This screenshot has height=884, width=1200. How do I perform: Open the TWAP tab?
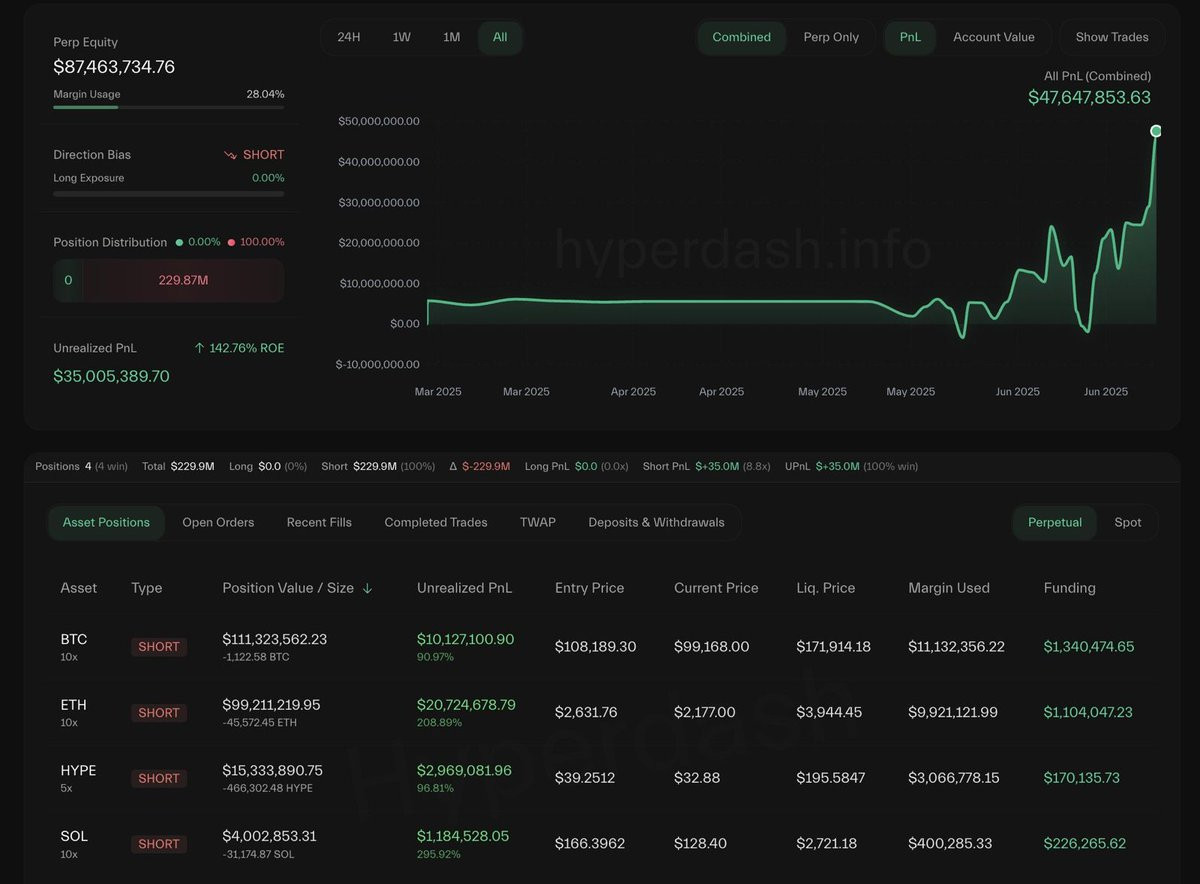(538, 522)
